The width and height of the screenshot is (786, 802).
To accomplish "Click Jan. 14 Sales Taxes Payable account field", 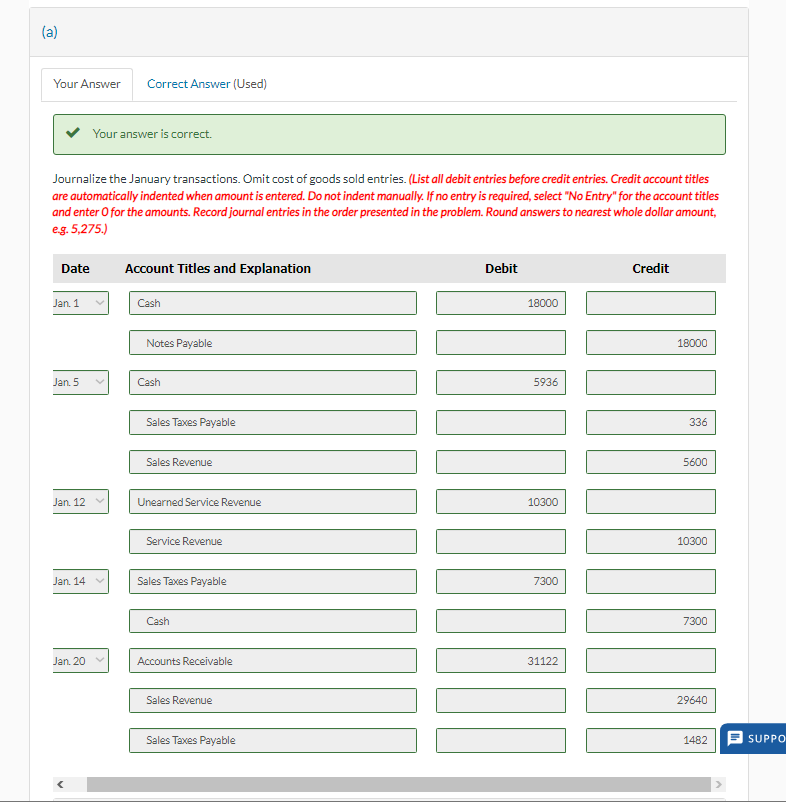I will (x=273, y=581).
